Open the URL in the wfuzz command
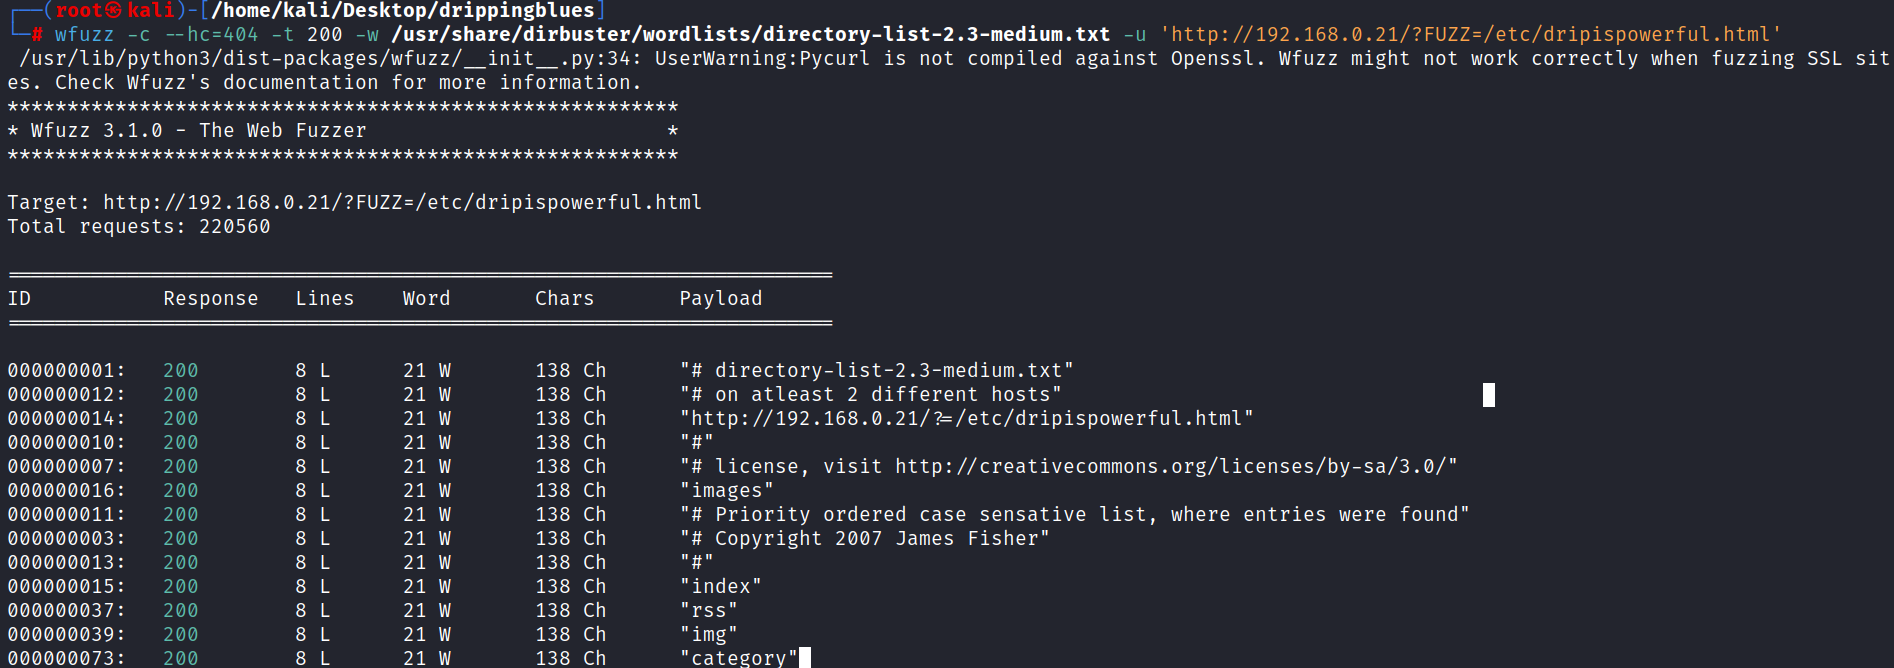Viewport: 1894px width, 668px height. [x=1471, y=34]
